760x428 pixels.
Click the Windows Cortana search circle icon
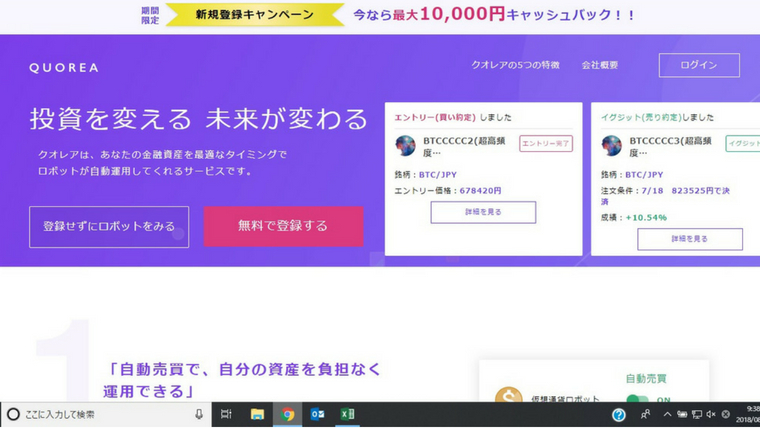tap(13, 414)
